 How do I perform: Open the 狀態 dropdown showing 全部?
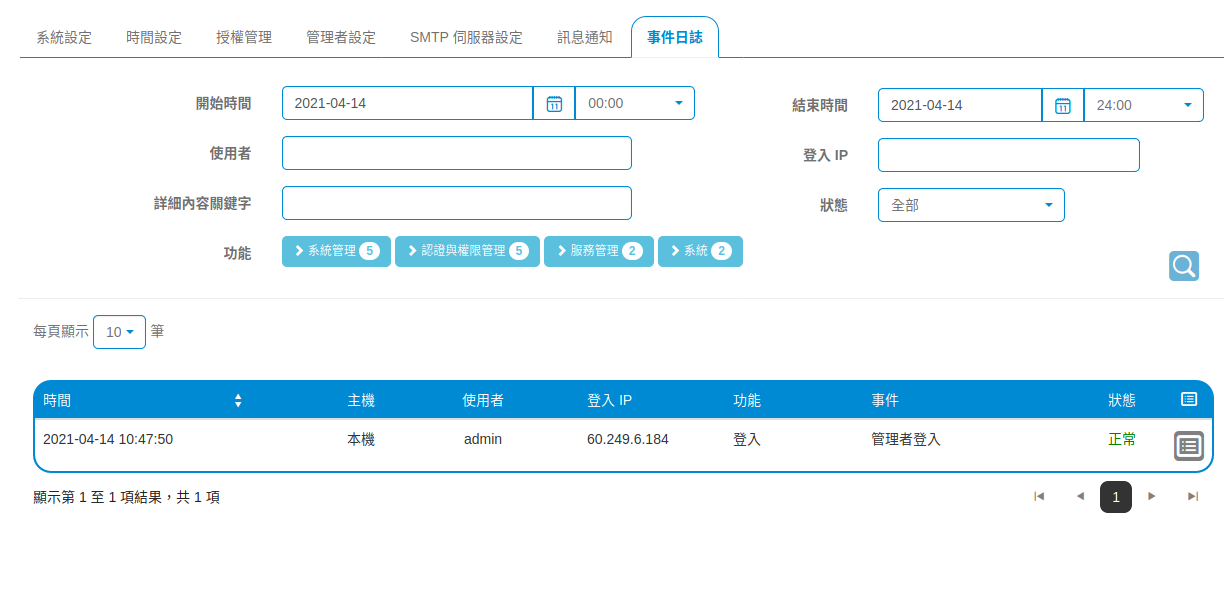click(971, 205)
